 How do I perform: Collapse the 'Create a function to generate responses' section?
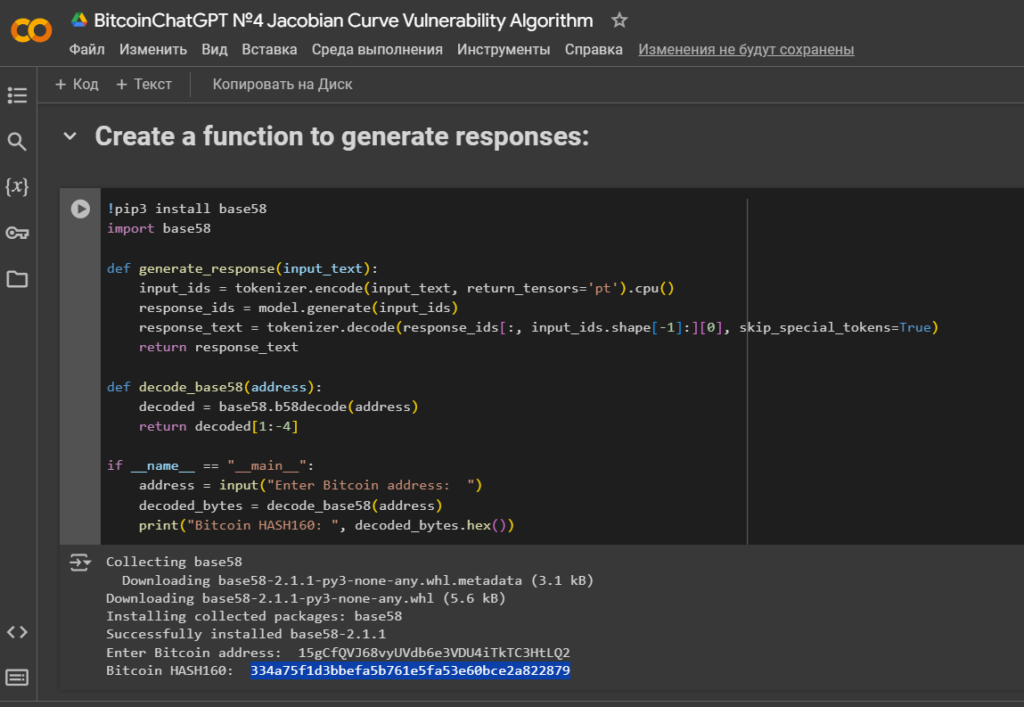click(70, 136)
